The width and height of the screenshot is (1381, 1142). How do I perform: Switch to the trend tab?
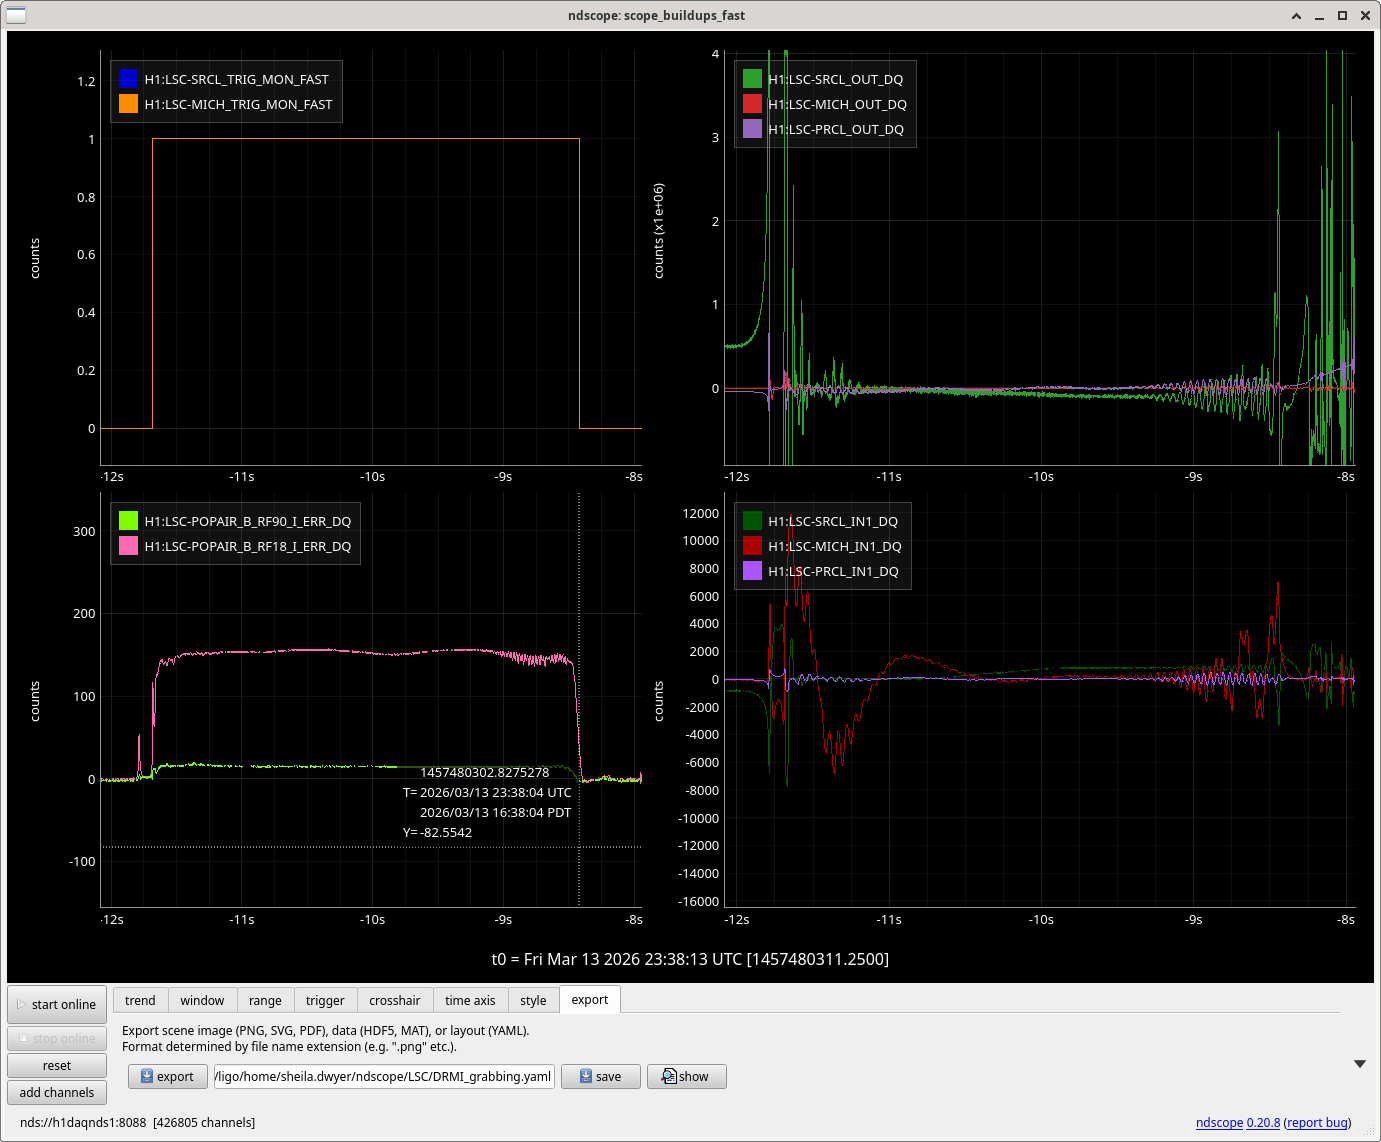pos(140,1000)
